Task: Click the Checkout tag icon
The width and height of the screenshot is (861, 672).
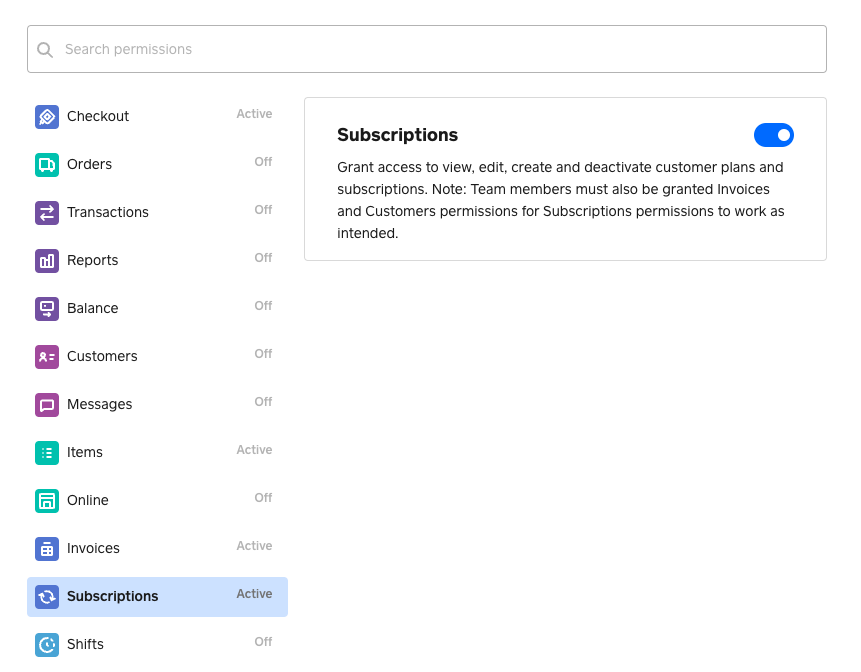Action: point(47,117)
